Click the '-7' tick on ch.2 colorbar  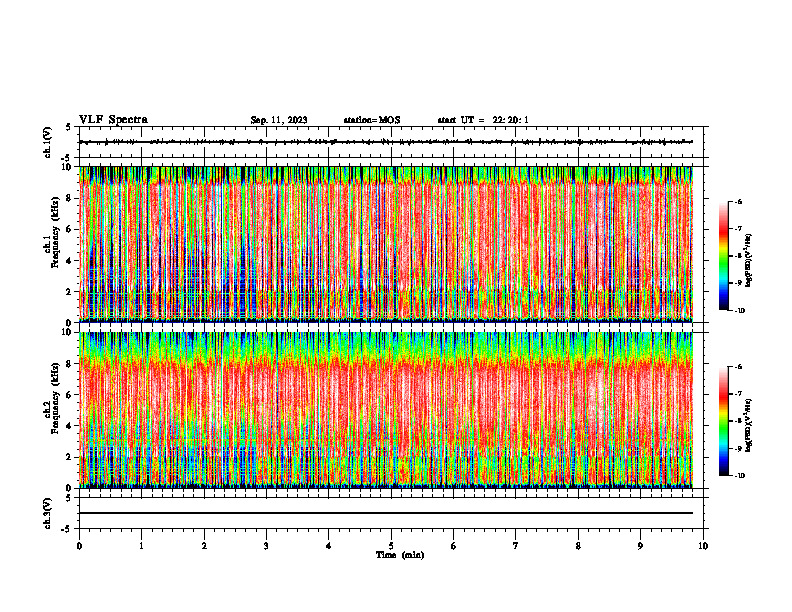pyautogui.click(x=738, y=394)
